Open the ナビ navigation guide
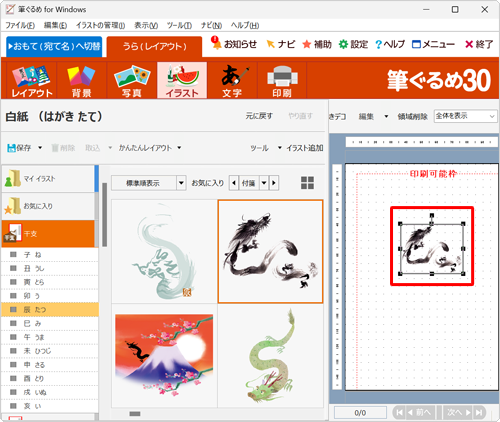This screenshot has width=500, height=422. click(281, 44)
